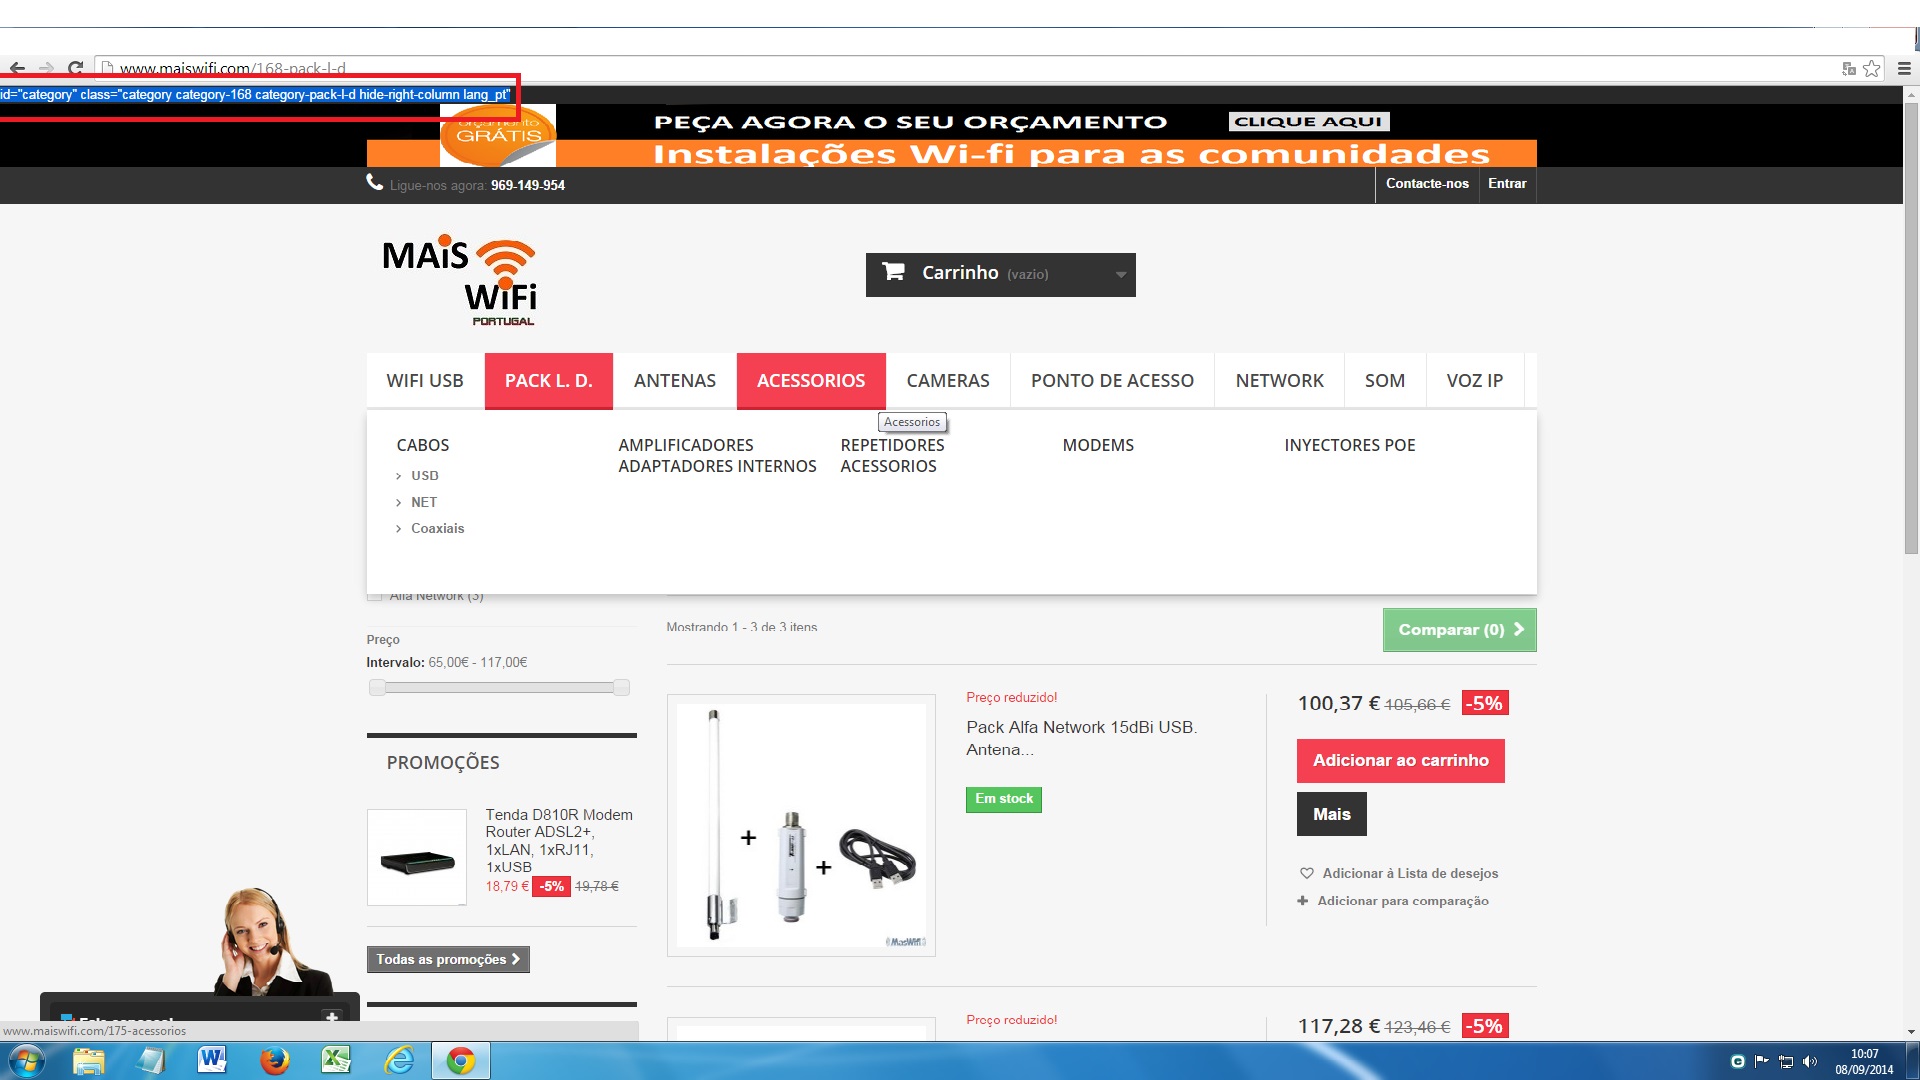Click the Pack Alfa Network product image
The width and height of the screenshot is (1920, 1080).
pyautogui.click(x=801, y=825)
